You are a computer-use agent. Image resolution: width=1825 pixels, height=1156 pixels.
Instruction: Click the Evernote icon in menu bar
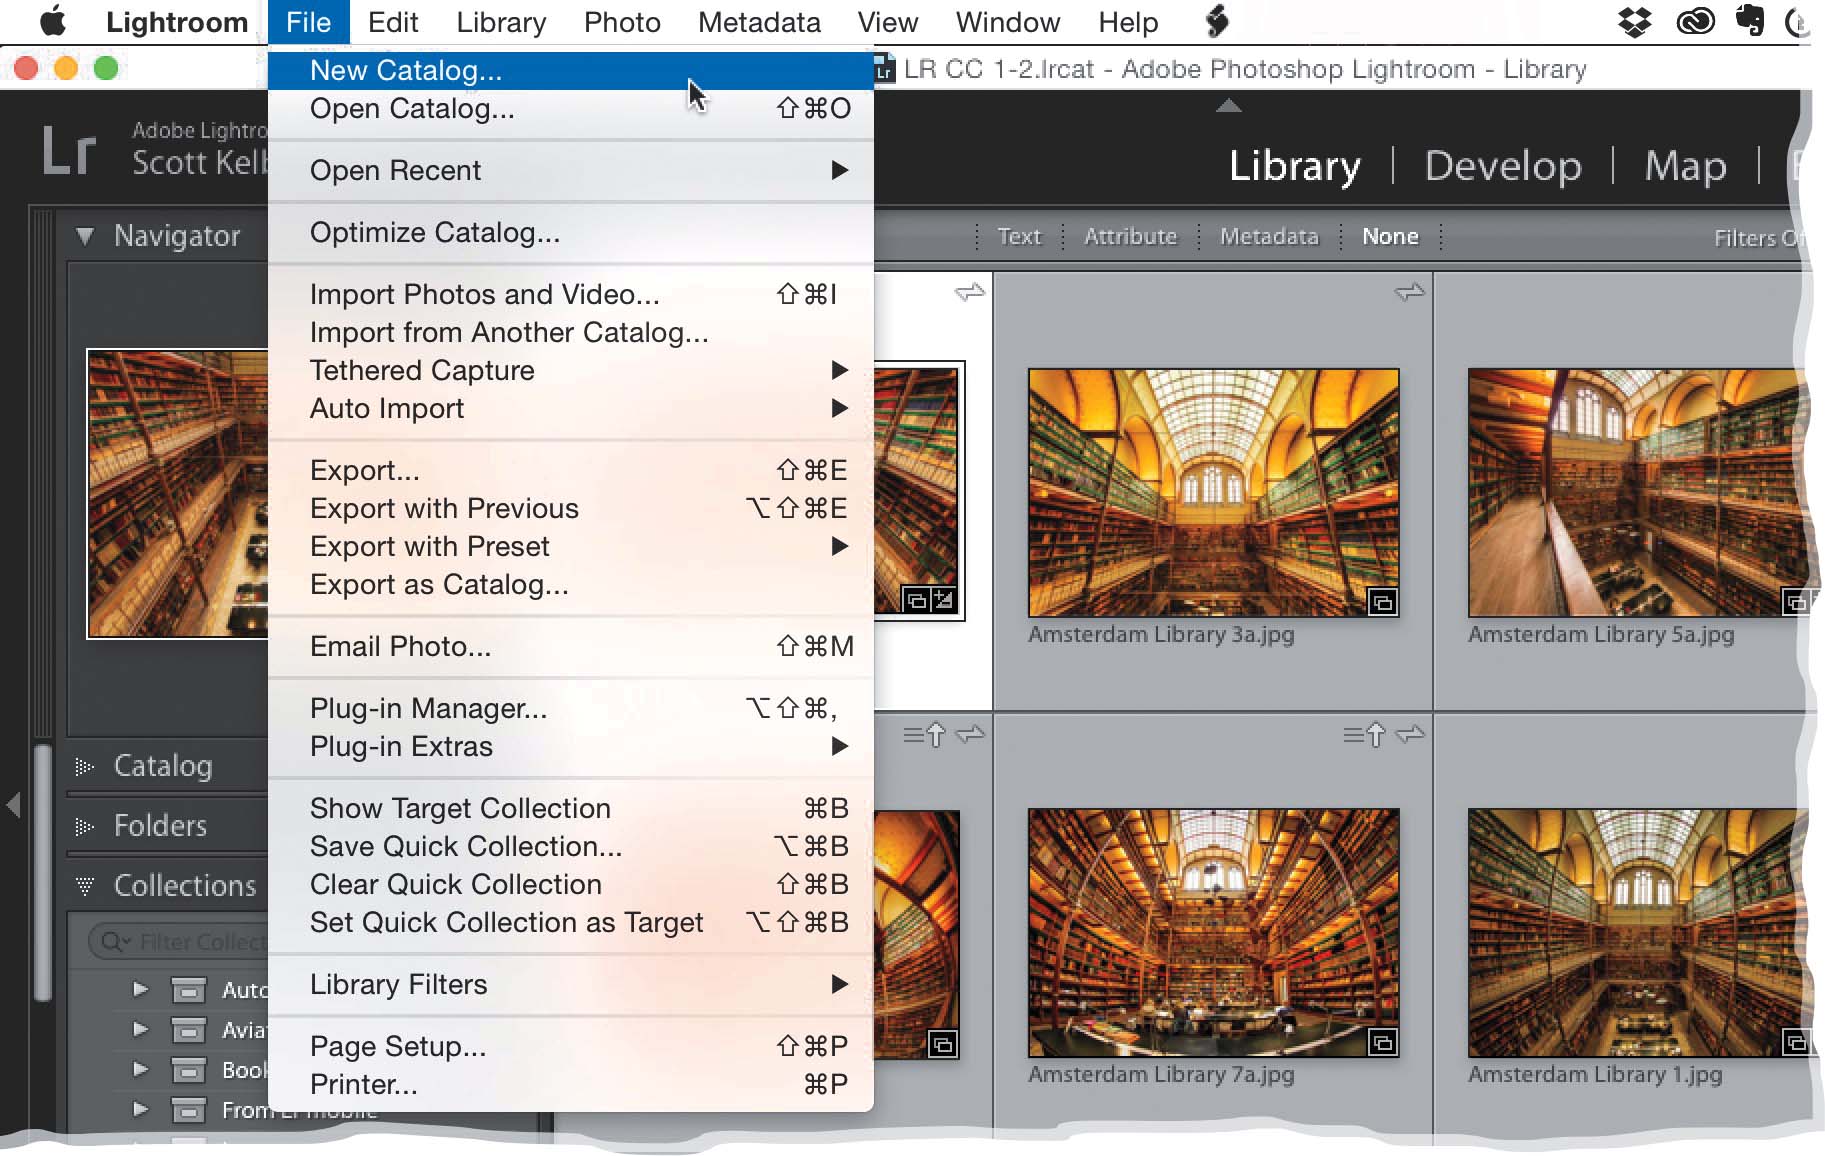1750,22
